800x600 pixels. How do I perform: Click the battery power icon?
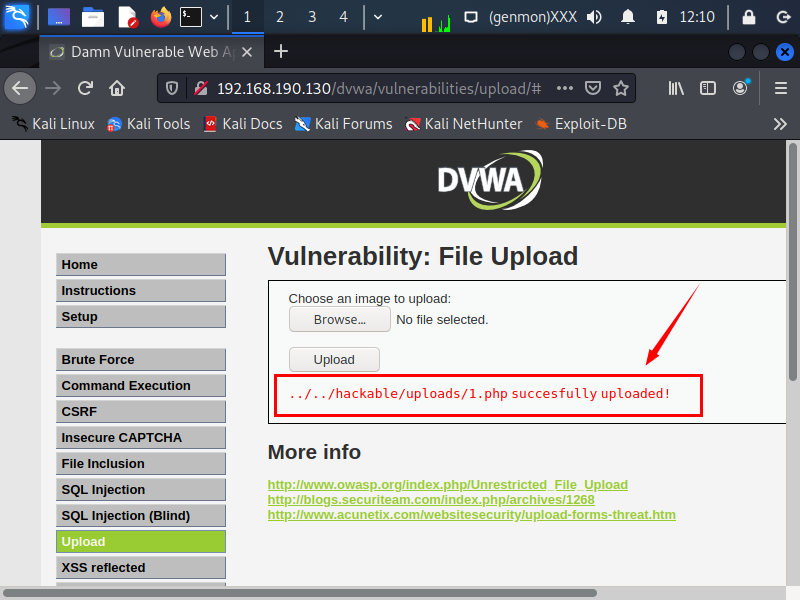click(662, 17)
